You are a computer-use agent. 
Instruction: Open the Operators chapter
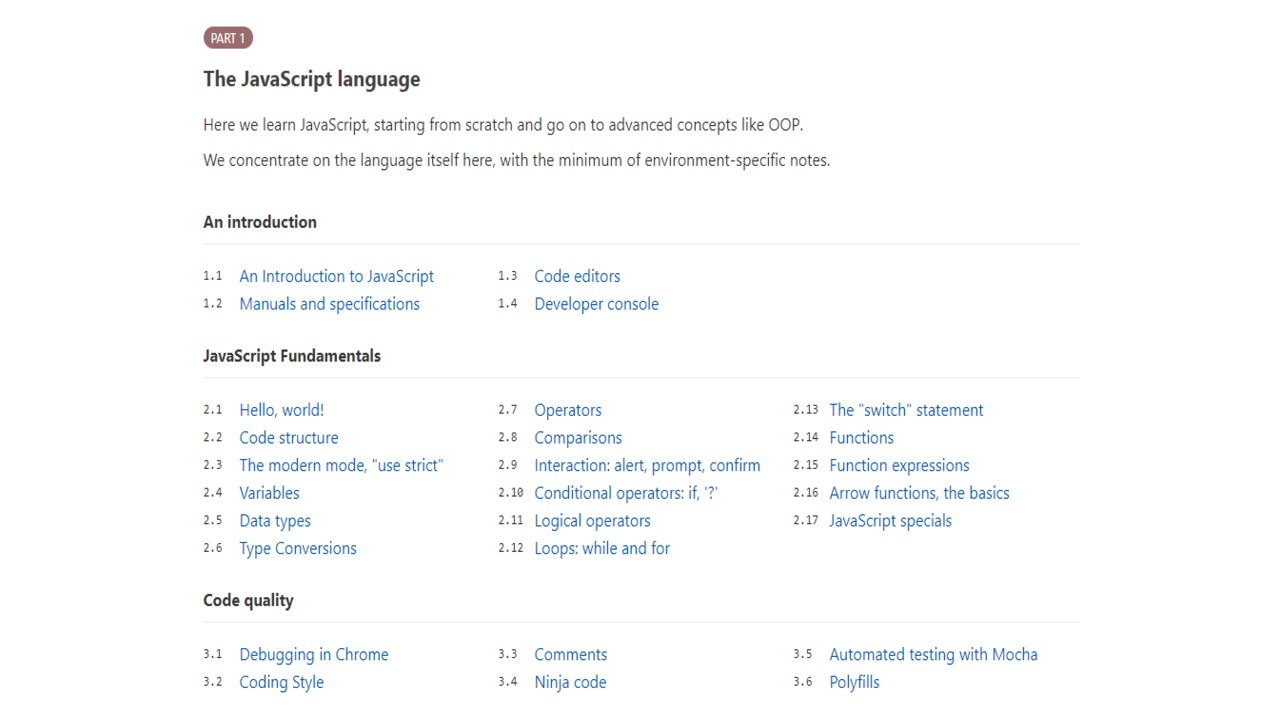click(x=568, y=410)
